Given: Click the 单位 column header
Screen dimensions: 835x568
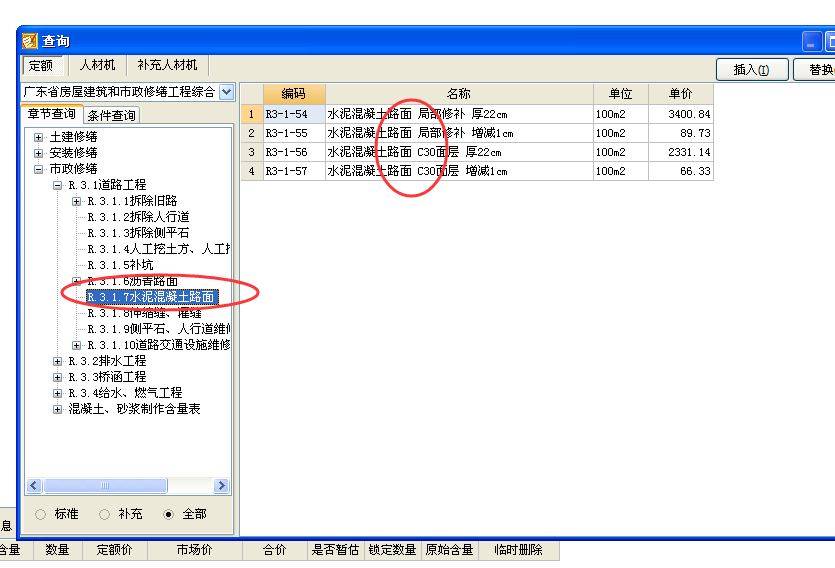Looking at the screenshot, I should tap(620, 94).
